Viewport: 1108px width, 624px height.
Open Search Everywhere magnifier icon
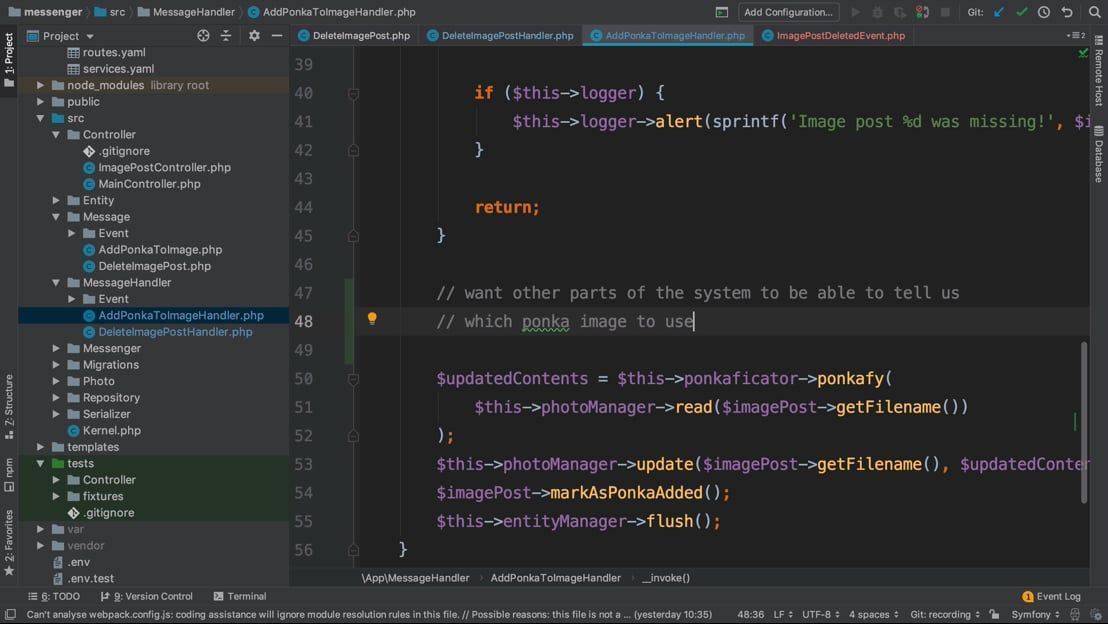pos(1094,12)
